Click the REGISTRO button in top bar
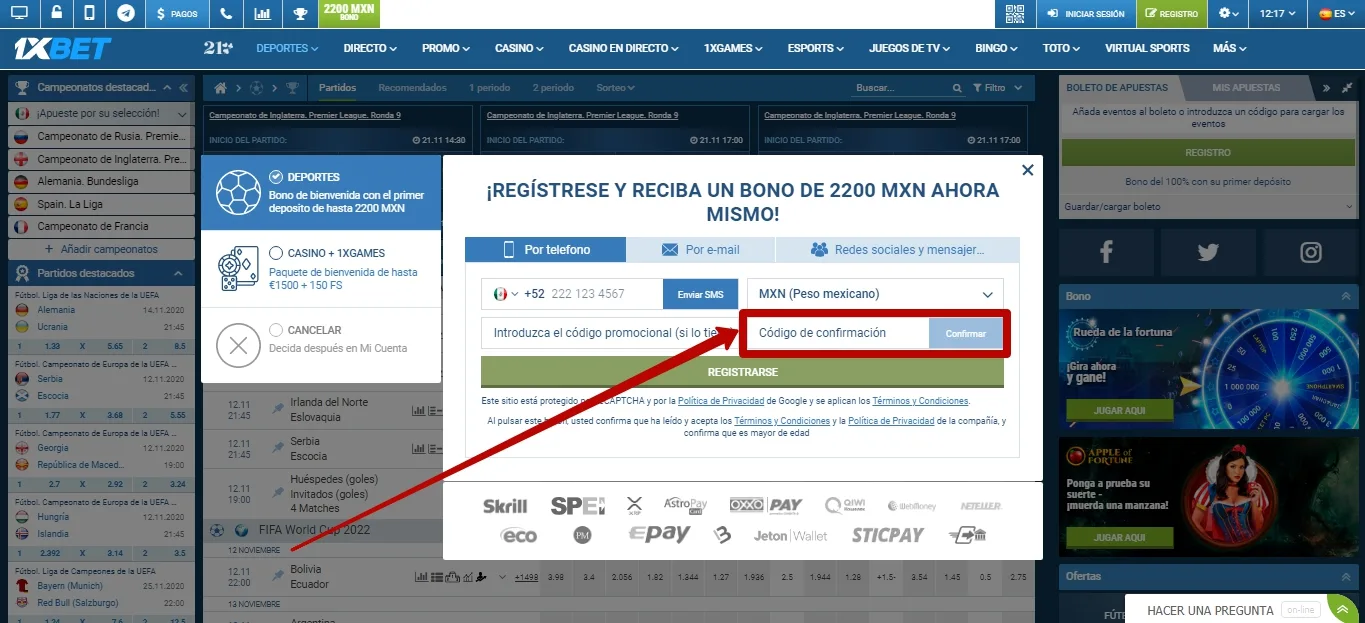Screen dimensions: 1365x623 point(1171,14)
